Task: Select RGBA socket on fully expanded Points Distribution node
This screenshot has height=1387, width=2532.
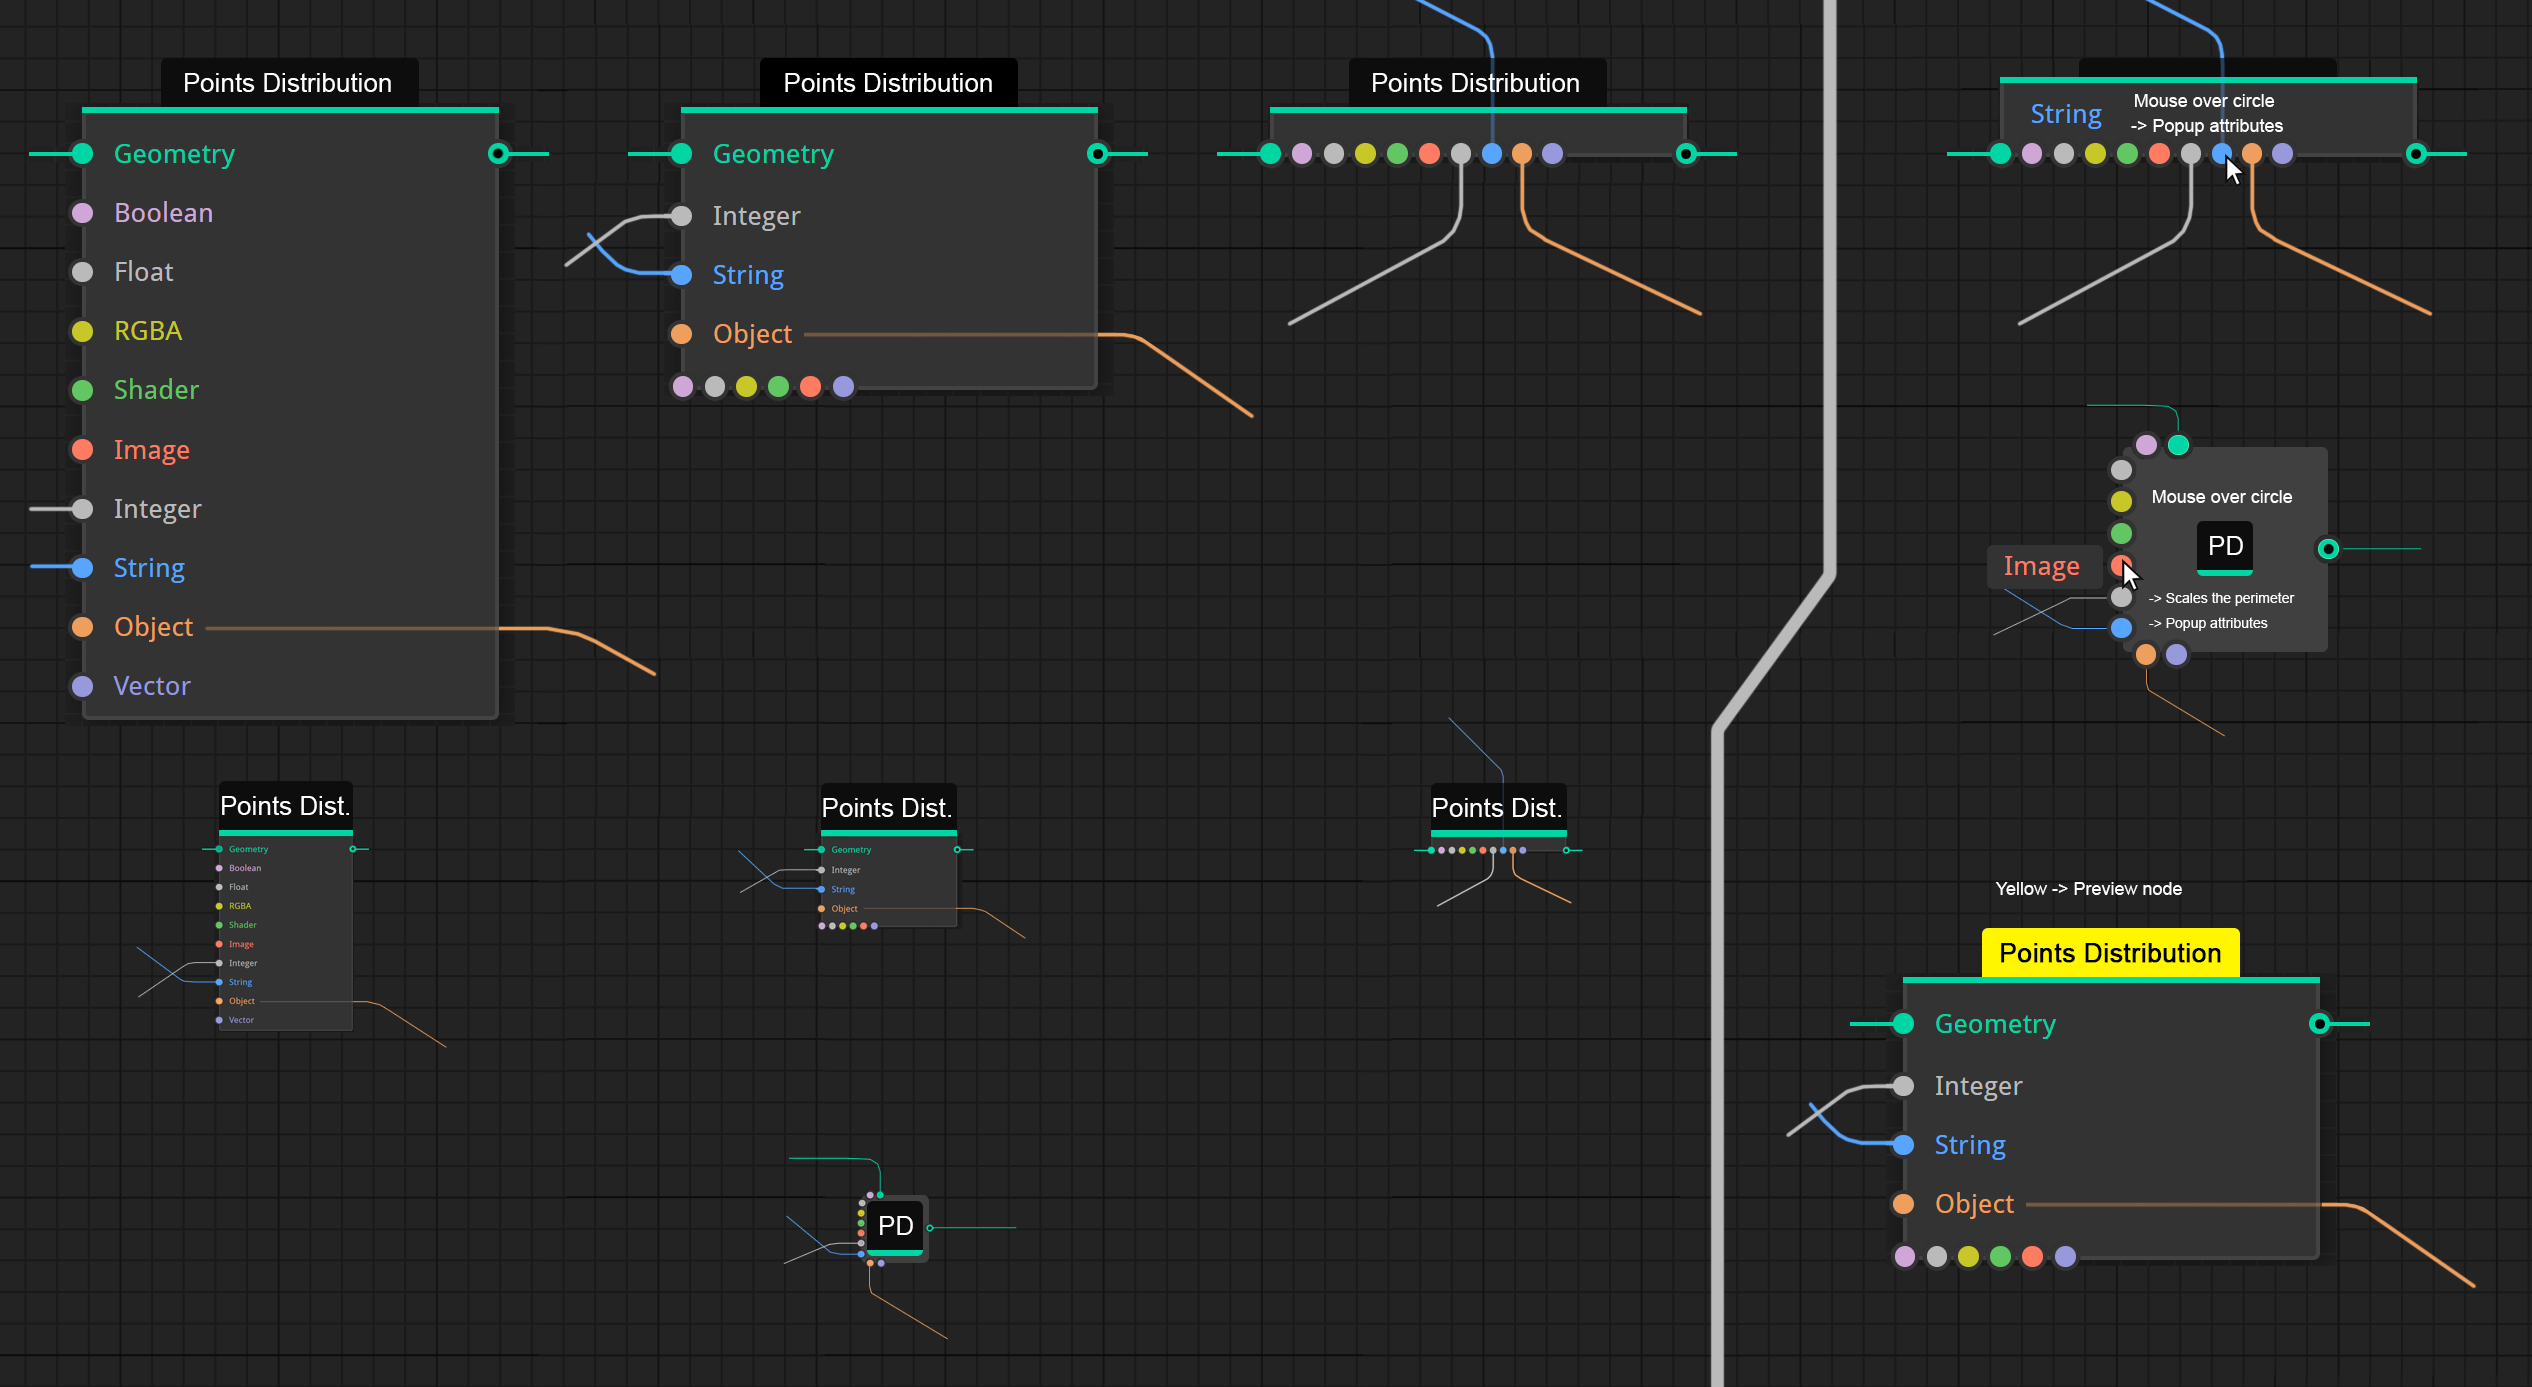Action: point(83,331)
